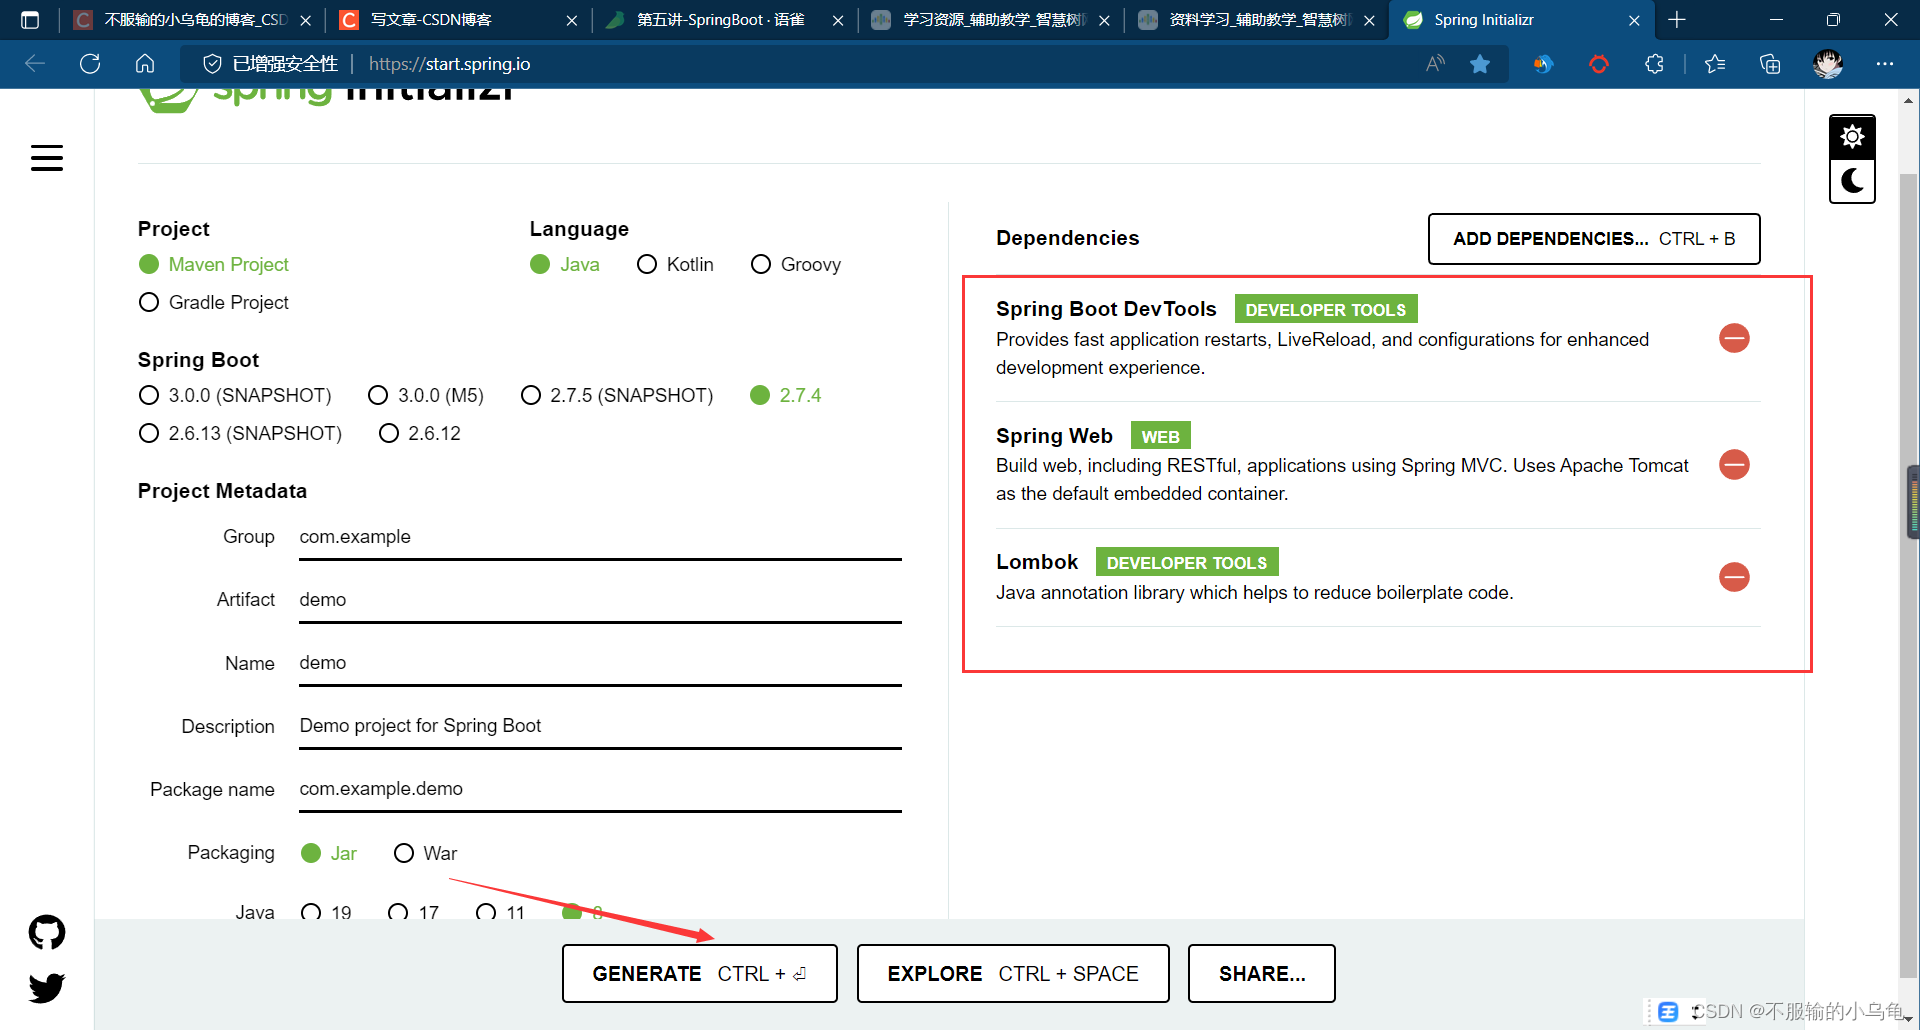This screenshot has width=1920, height=1030.
Task: Toggle the favorite star for this page
Action: point(1480,64)
